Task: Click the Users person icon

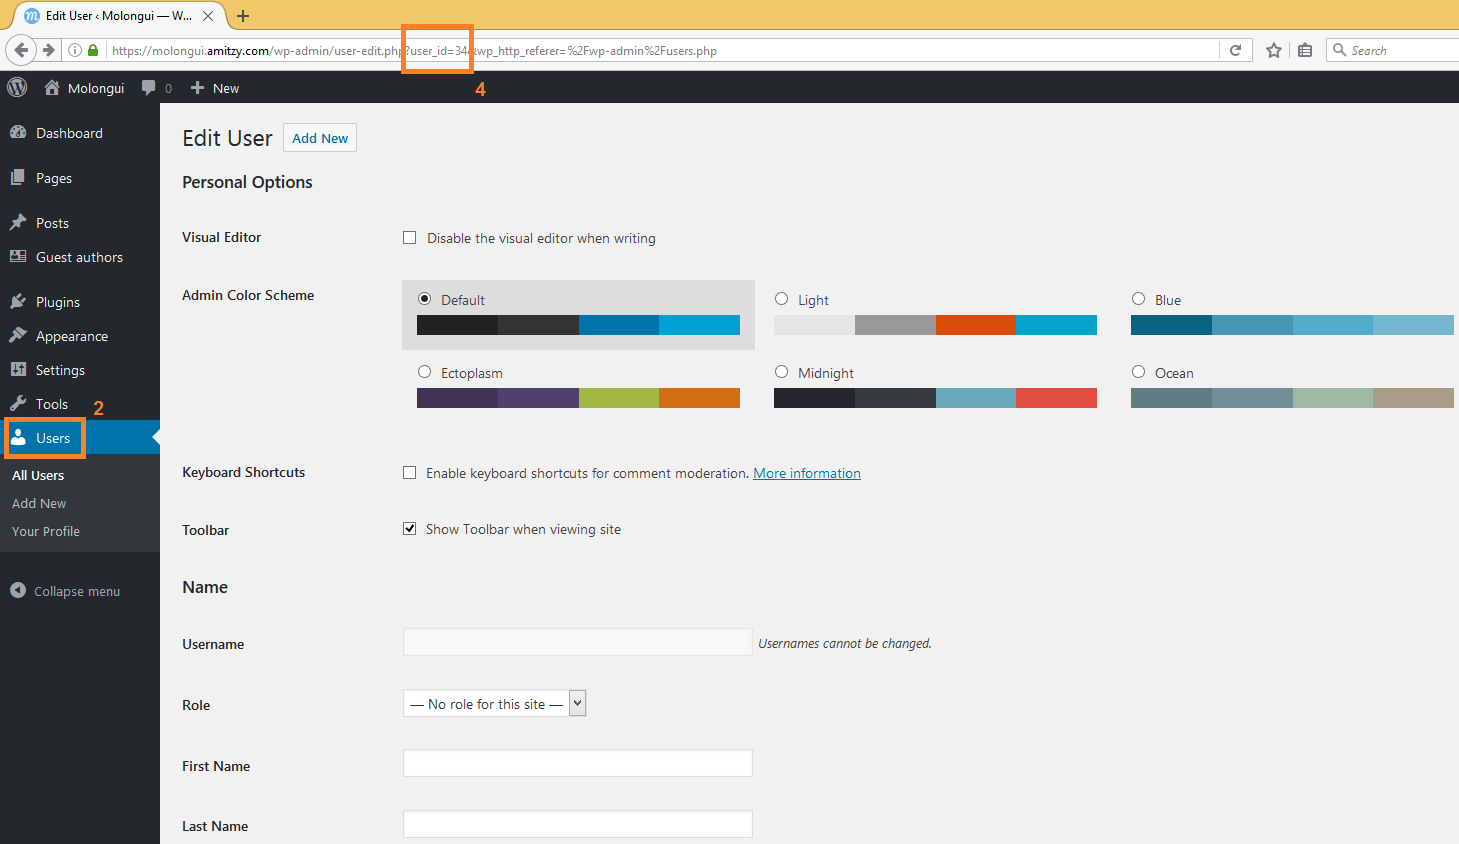Action: (18, 437)
